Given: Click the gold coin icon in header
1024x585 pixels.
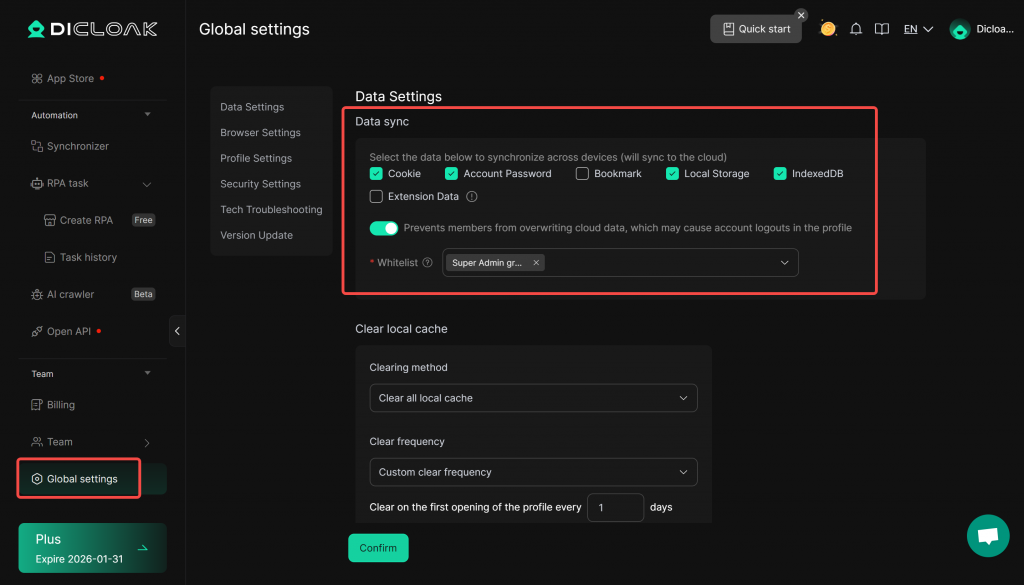Looking at the screenshot, I should click(828, 29).
